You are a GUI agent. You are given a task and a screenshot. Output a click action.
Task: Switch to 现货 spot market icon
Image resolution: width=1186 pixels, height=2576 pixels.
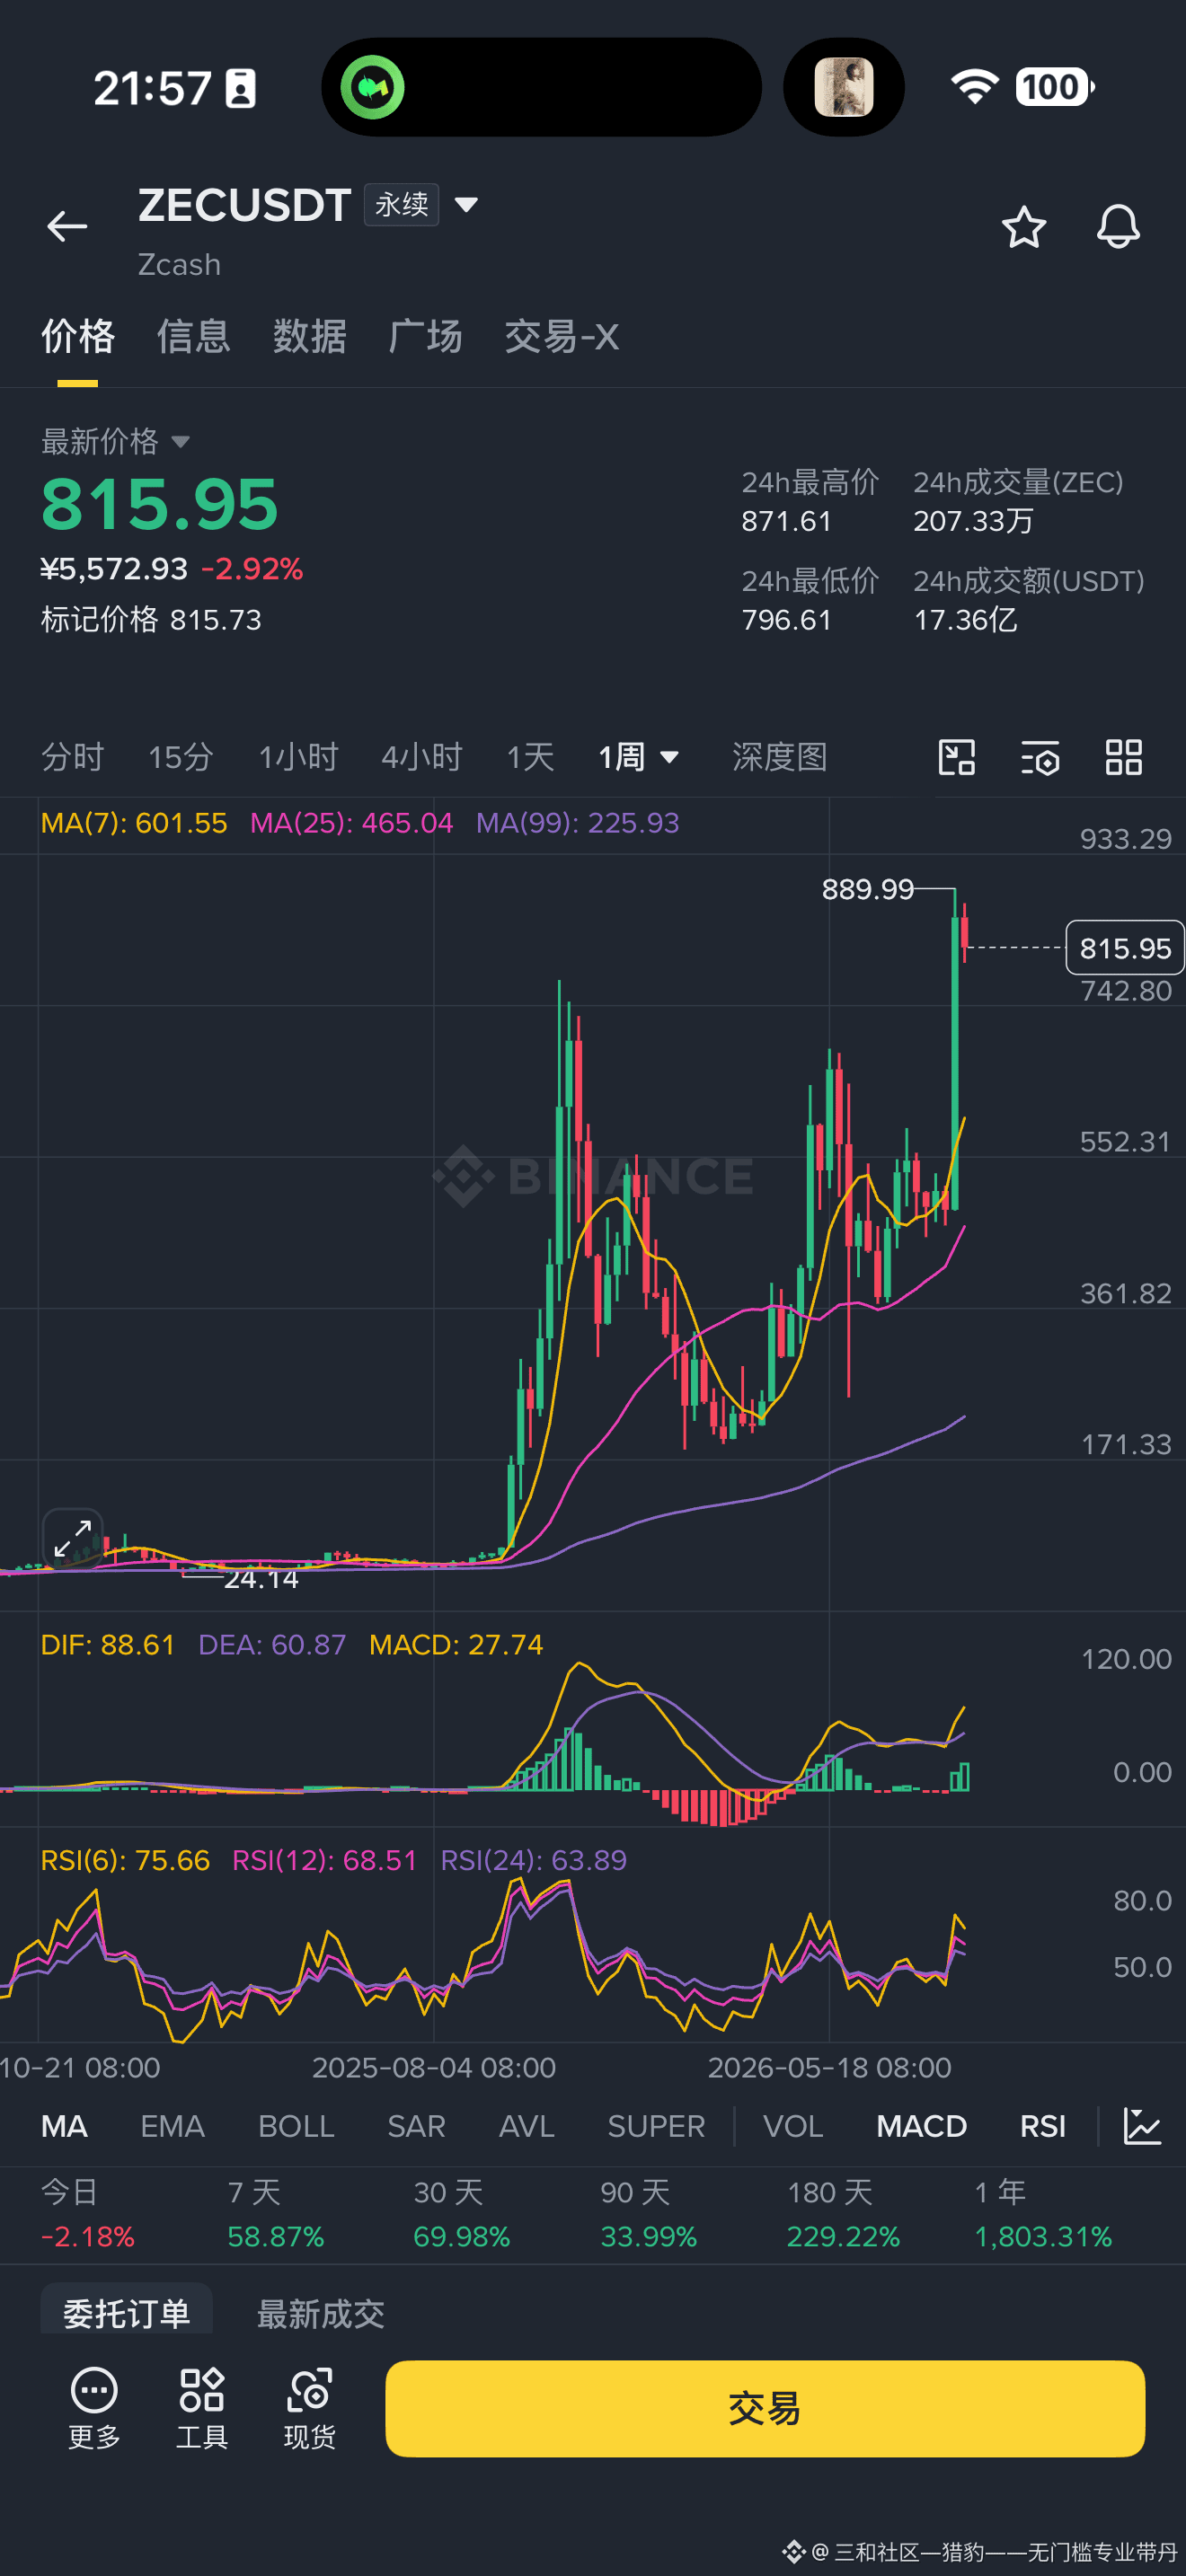pyautogui.click(x=310, y=2408)
